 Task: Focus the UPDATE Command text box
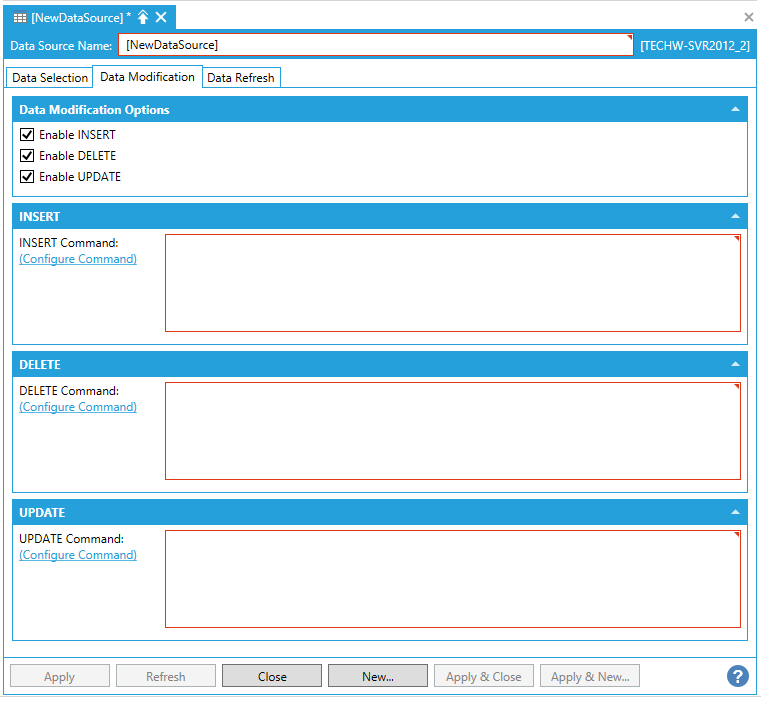tap(452, 578)
